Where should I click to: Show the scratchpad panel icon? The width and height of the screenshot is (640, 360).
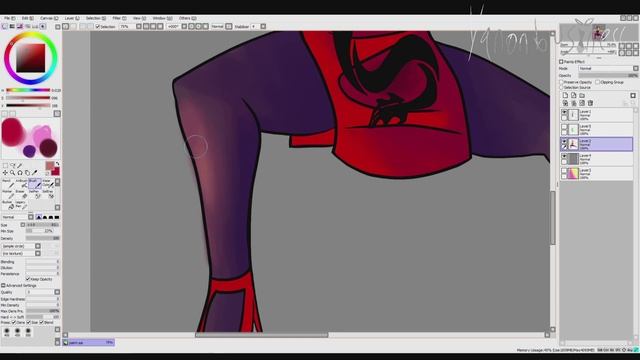[x=43, y=27]
